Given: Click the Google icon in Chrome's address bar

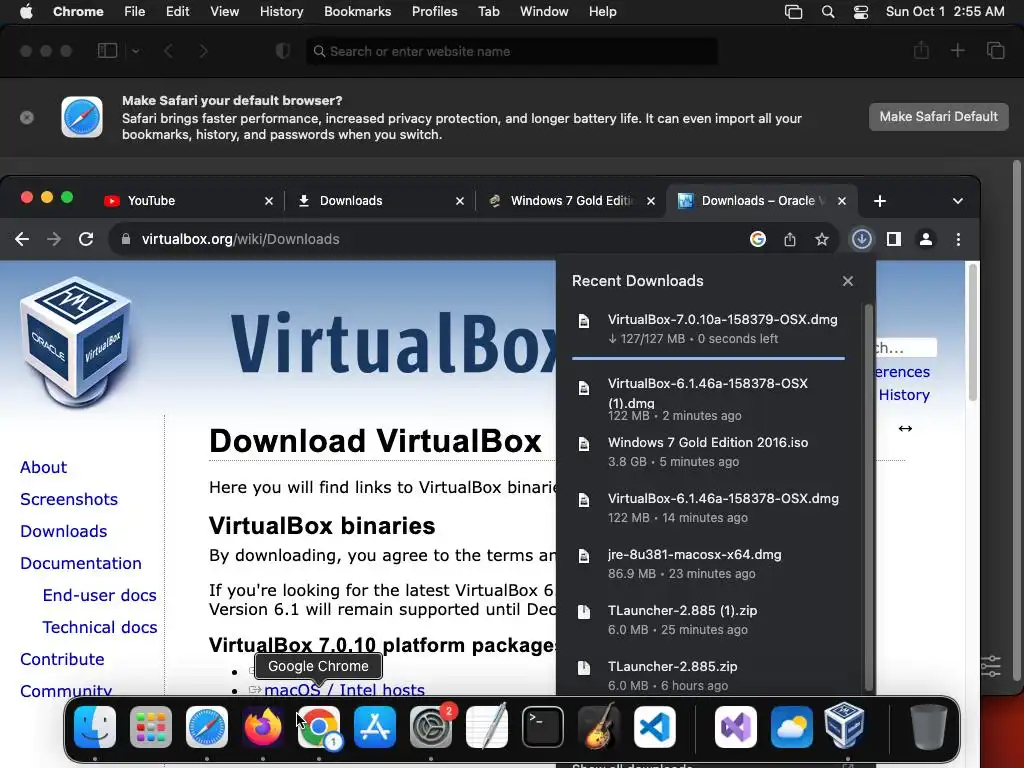Looking at the screenshot, I should pos(758,239).
